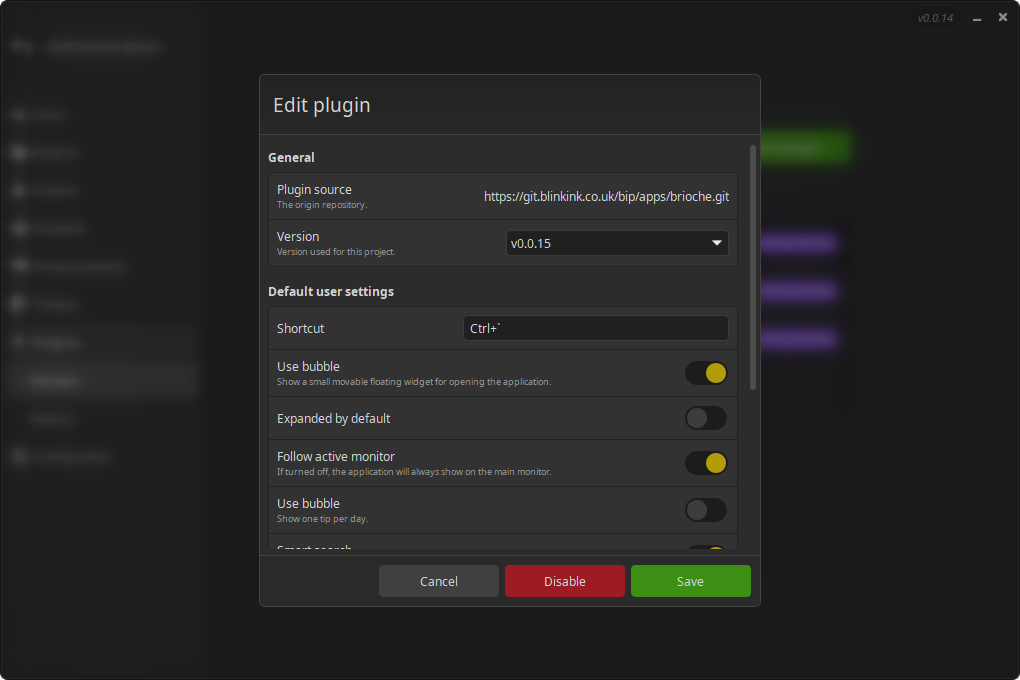
Task: Click the General section heading
Action: click(291, 157)
